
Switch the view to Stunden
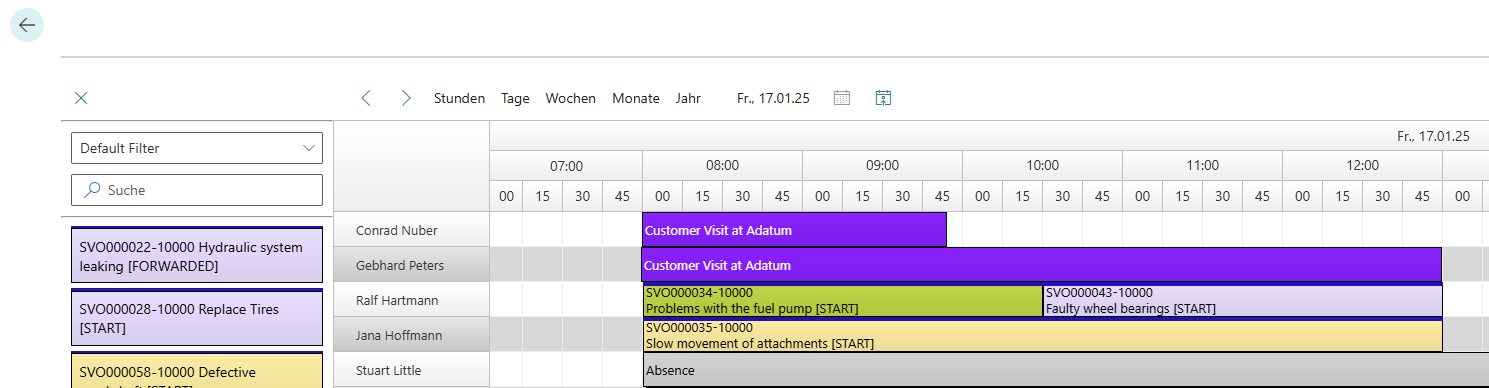click(459, 98)
